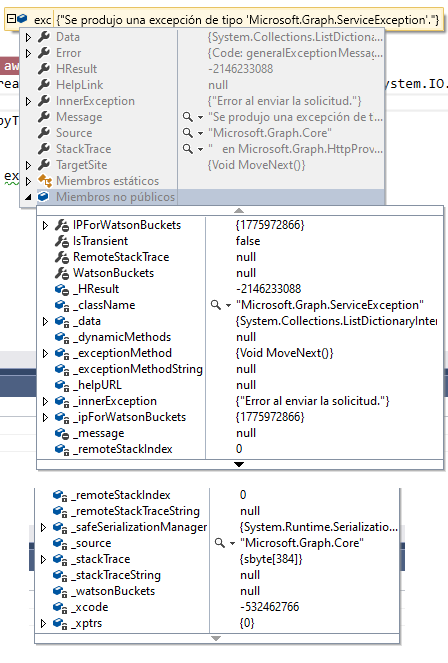
Task: Click the _xcode field icon
Action: coord(60,608)
